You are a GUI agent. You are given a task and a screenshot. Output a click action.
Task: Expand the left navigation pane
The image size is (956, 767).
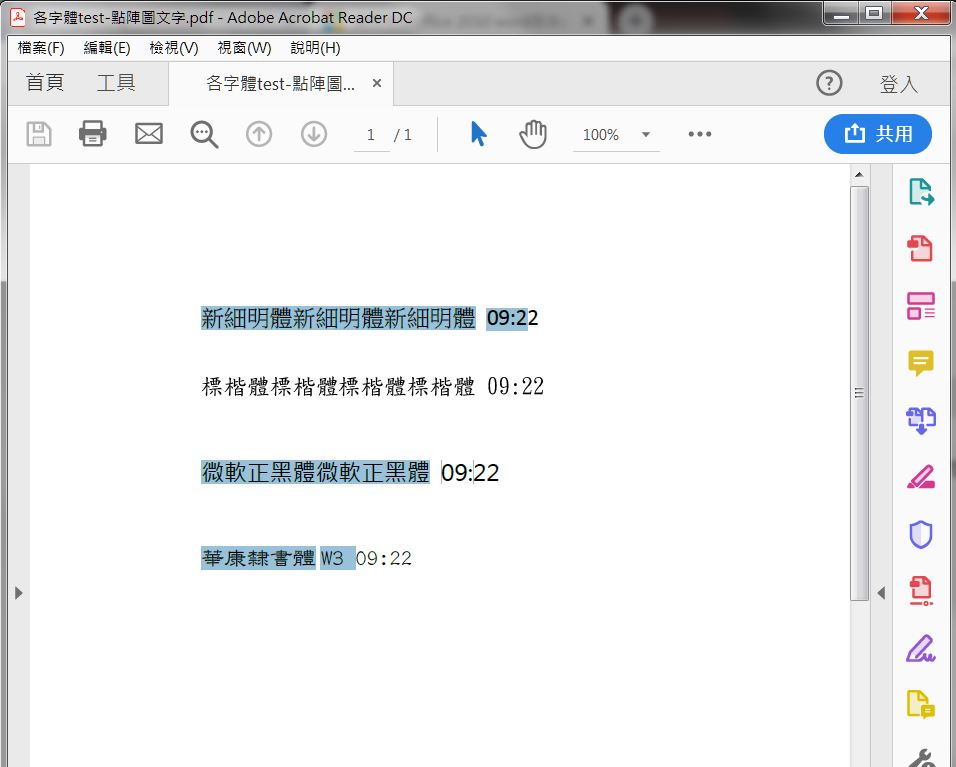click(x=19, y=593)
